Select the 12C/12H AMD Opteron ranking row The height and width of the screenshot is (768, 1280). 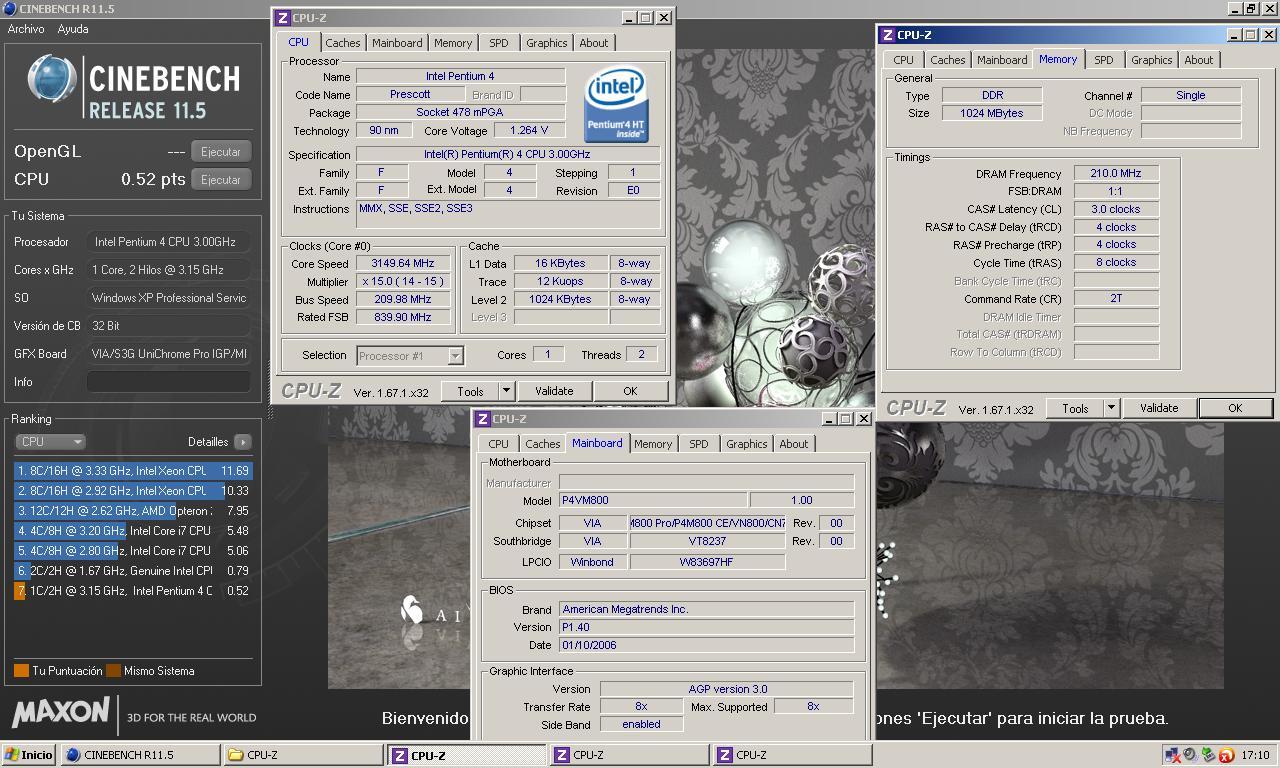click(x=133, y=510)
